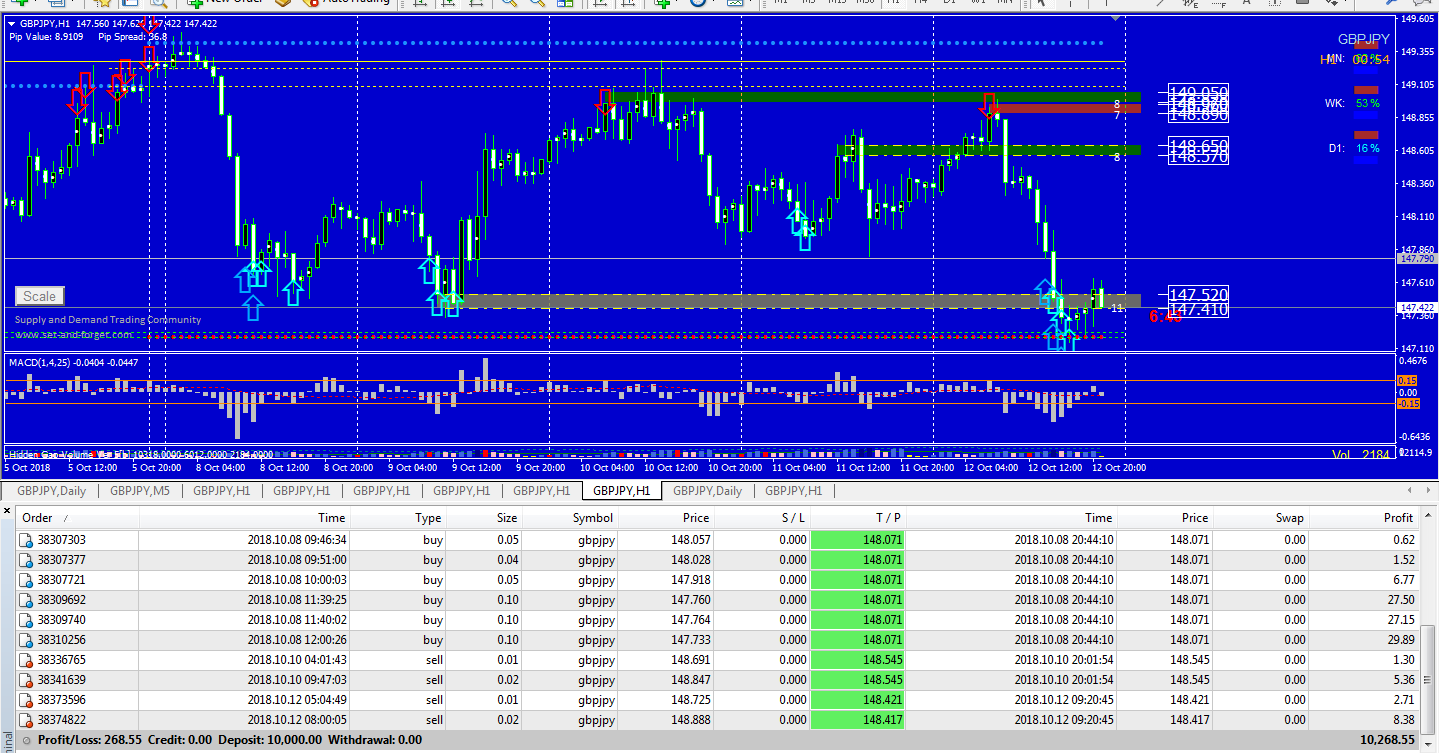The height and width of the screenshot is (753, 1439).
Task: Close the terminal panel with the X
Action: 8,512
